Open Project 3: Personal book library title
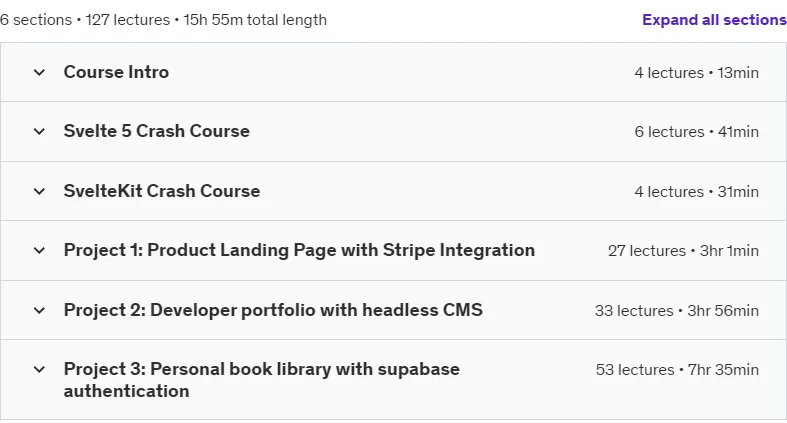Image resolution: width=787 pixels, height=423 pixels. click(261, 380)
